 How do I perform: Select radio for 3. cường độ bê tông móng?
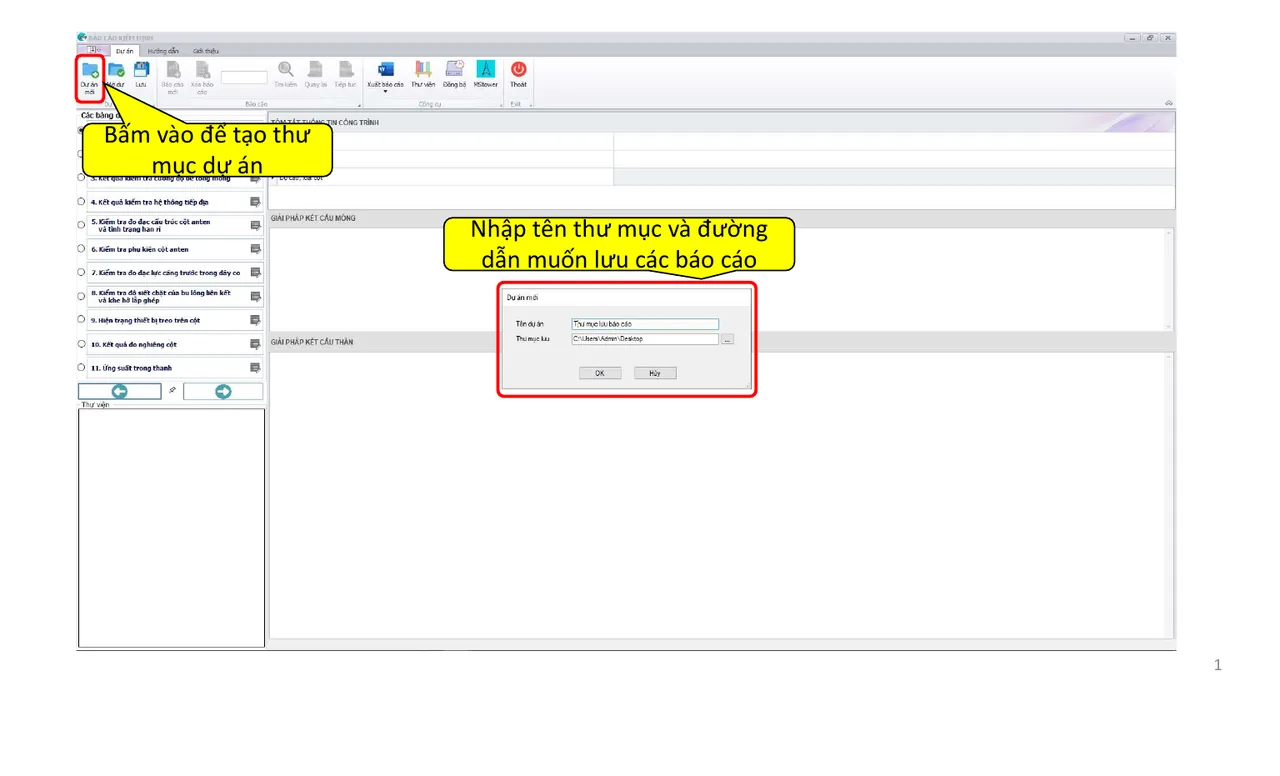81,178
